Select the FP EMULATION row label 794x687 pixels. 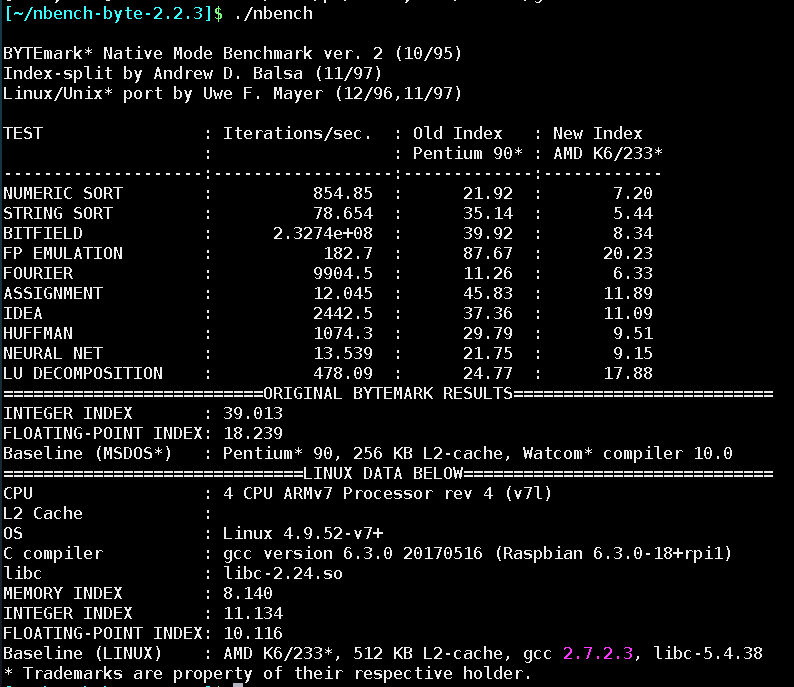(x=63, y=254)
